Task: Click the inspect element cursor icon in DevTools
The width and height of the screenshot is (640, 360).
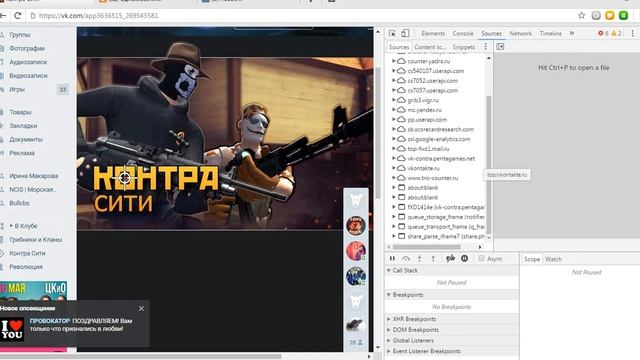Action: (x=392, y=33)
